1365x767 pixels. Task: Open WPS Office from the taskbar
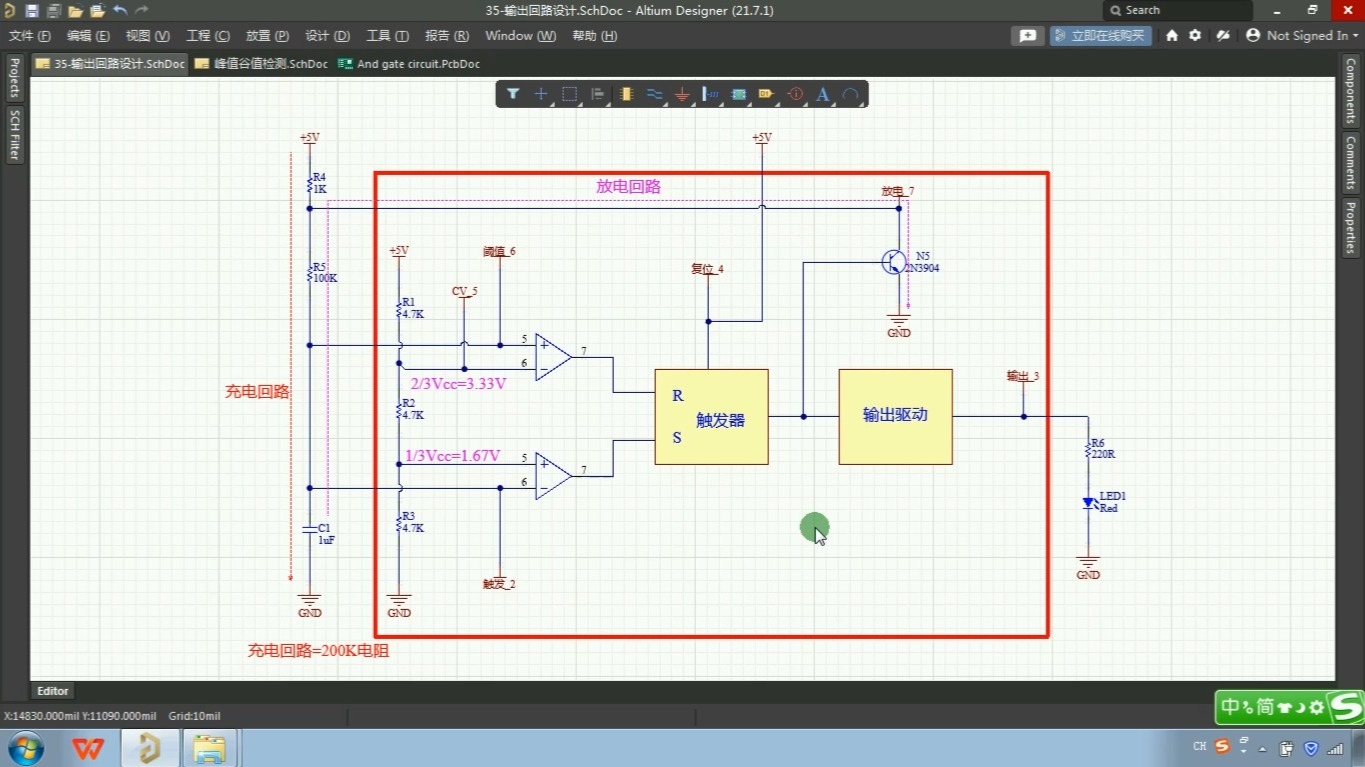[88, 747]
